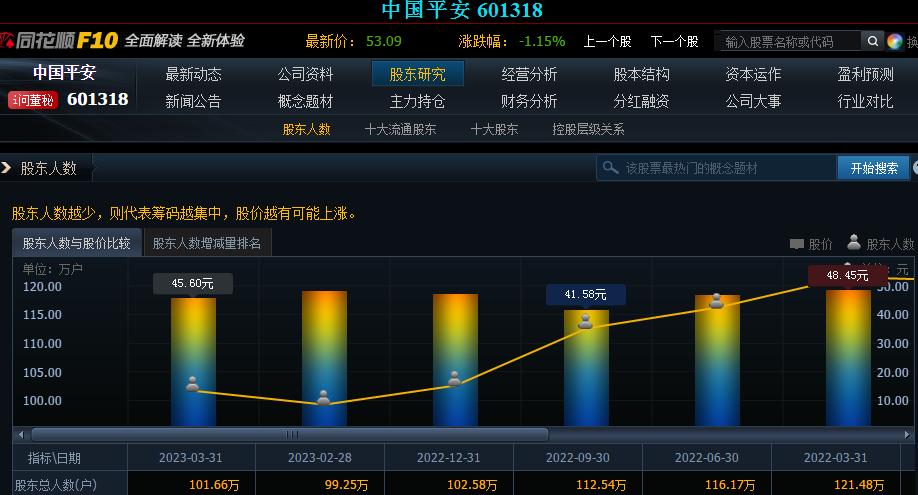Open the 财务分析 menu

click(529, 101)
